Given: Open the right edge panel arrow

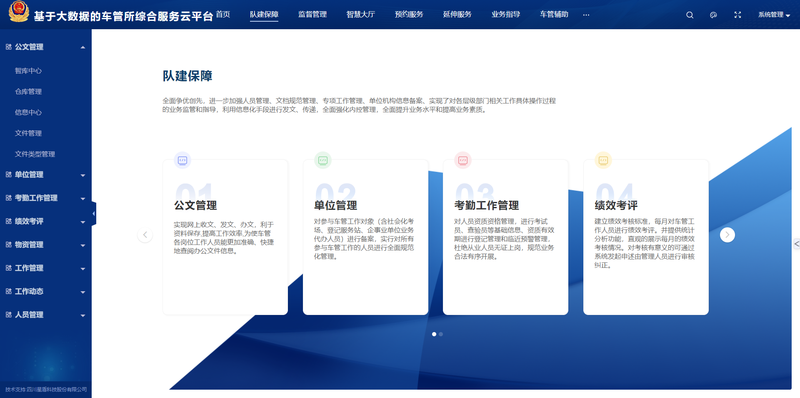Looking at the screenshot, I should pos(796,244).
